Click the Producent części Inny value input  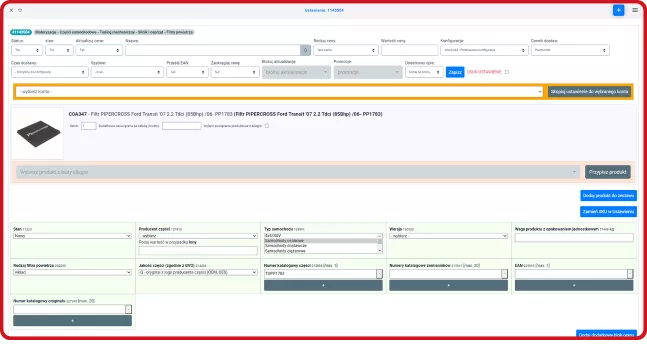tap(198, 251)
